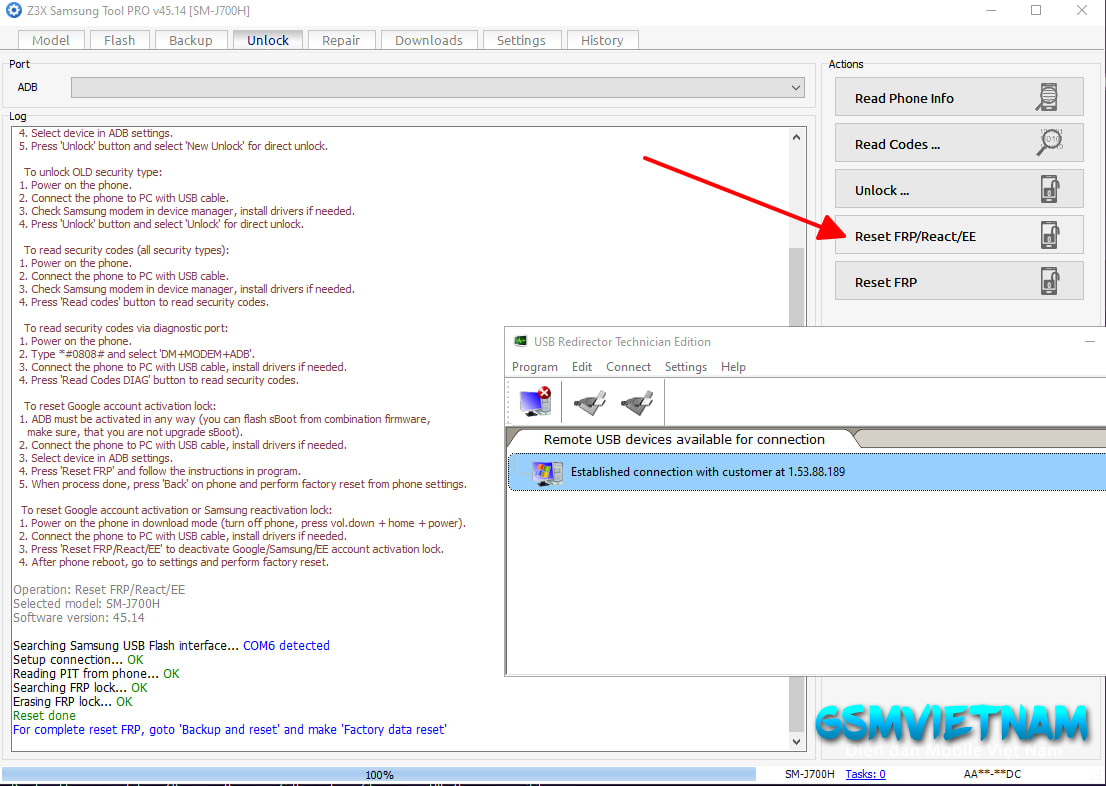Viewport: 1106px width, 786px height.
Task: Click the AA**-**DC status bar entry
Action: click(x=992, y=774)
